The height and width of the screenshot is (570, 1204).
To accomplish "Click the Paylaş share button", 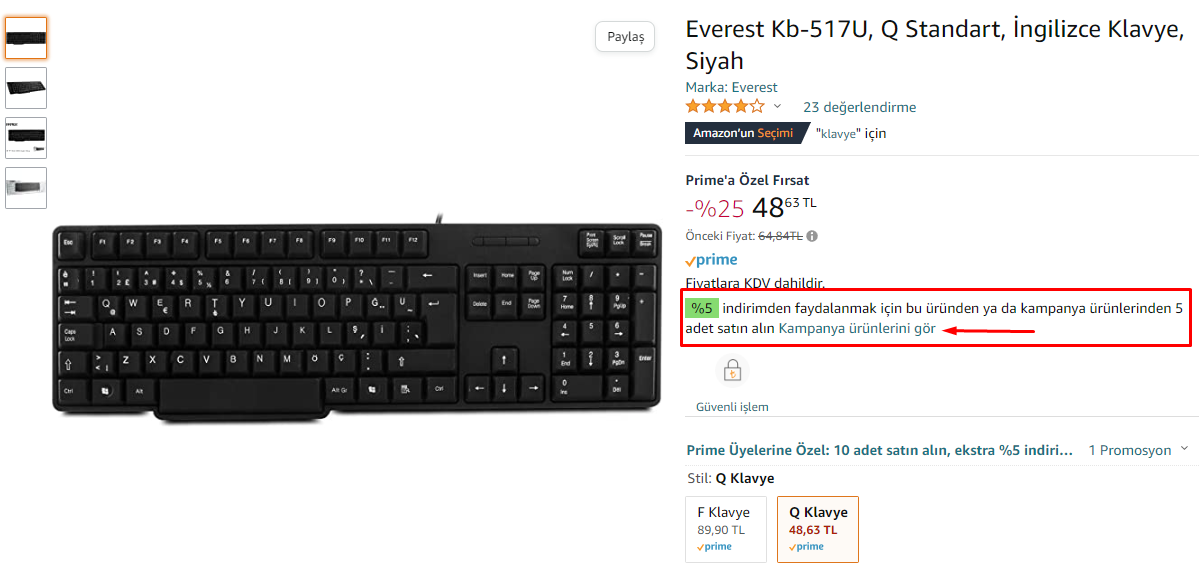I will pyautogui.click(x=626, y=37).
